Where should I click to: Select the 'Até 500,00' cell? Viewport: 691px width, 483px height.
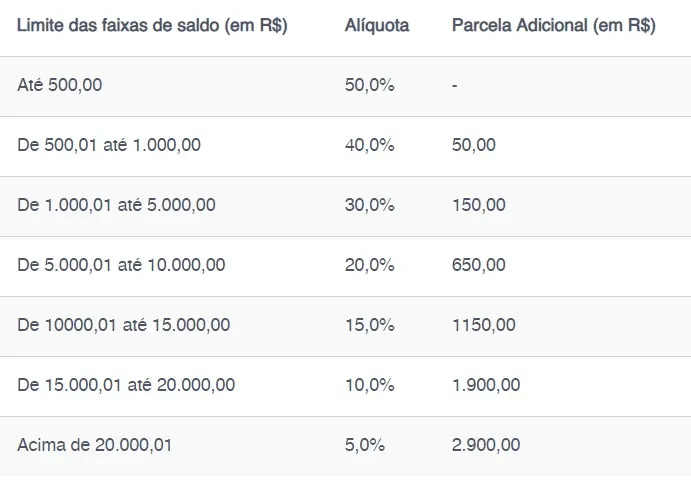point(60,85)
